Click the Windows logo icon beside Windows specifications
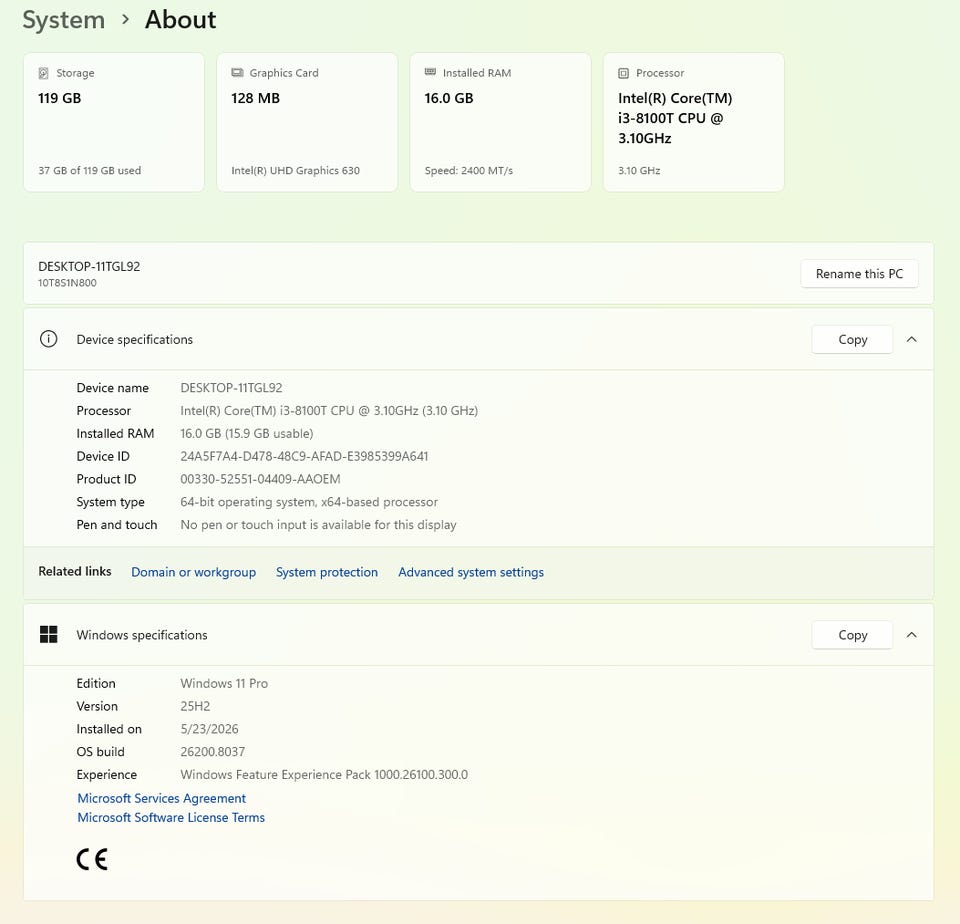The image size is (960, 924). pos(48,634)
